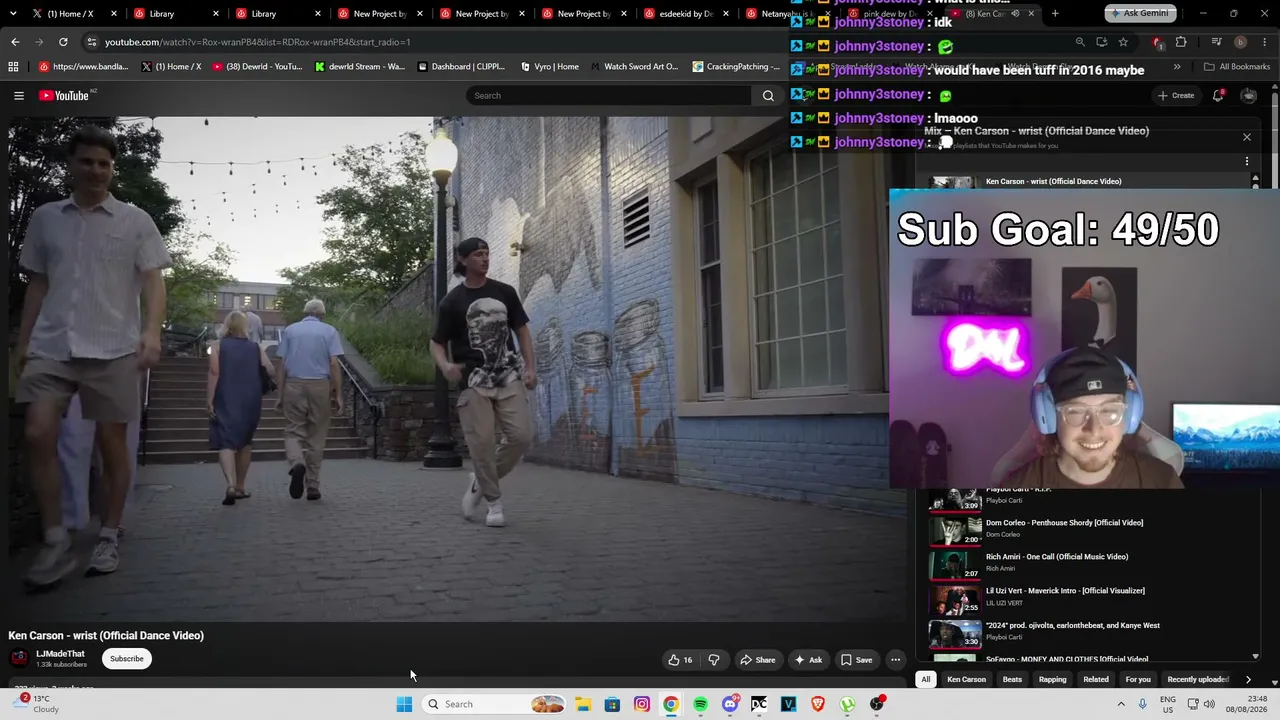Install app icon in address bar

point(1101,42)
